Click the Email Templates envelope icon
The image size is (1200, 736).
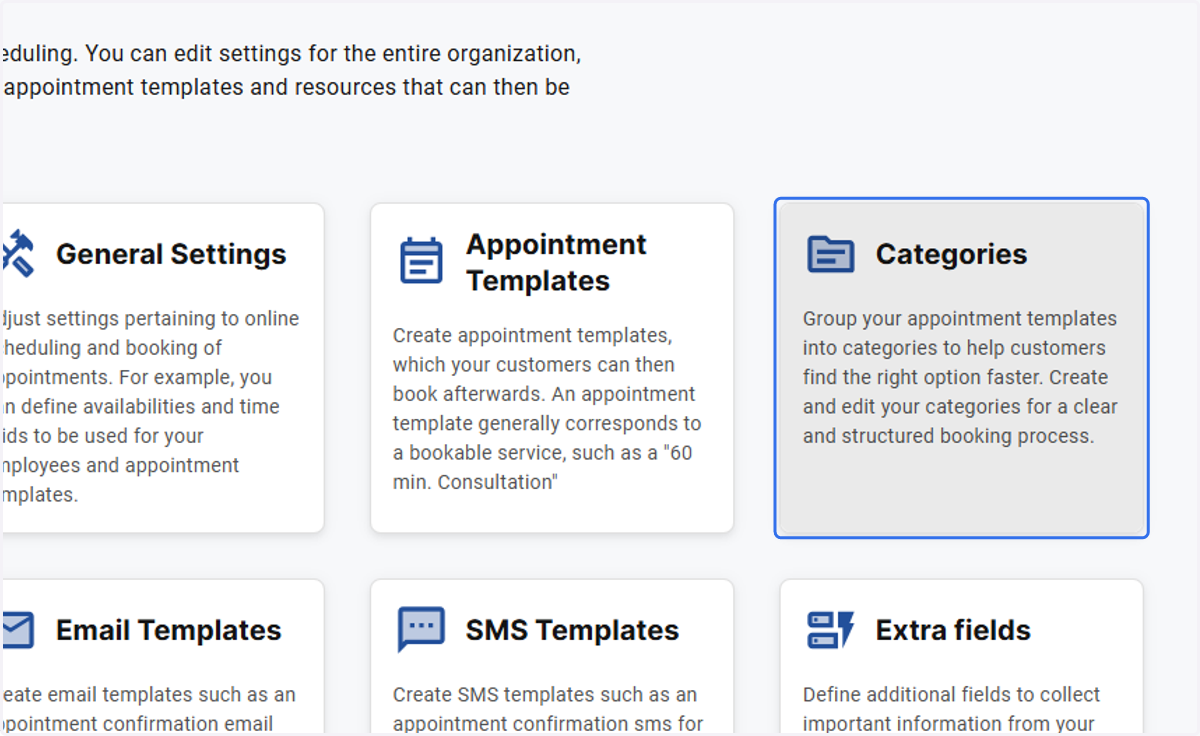click(18, 630)
